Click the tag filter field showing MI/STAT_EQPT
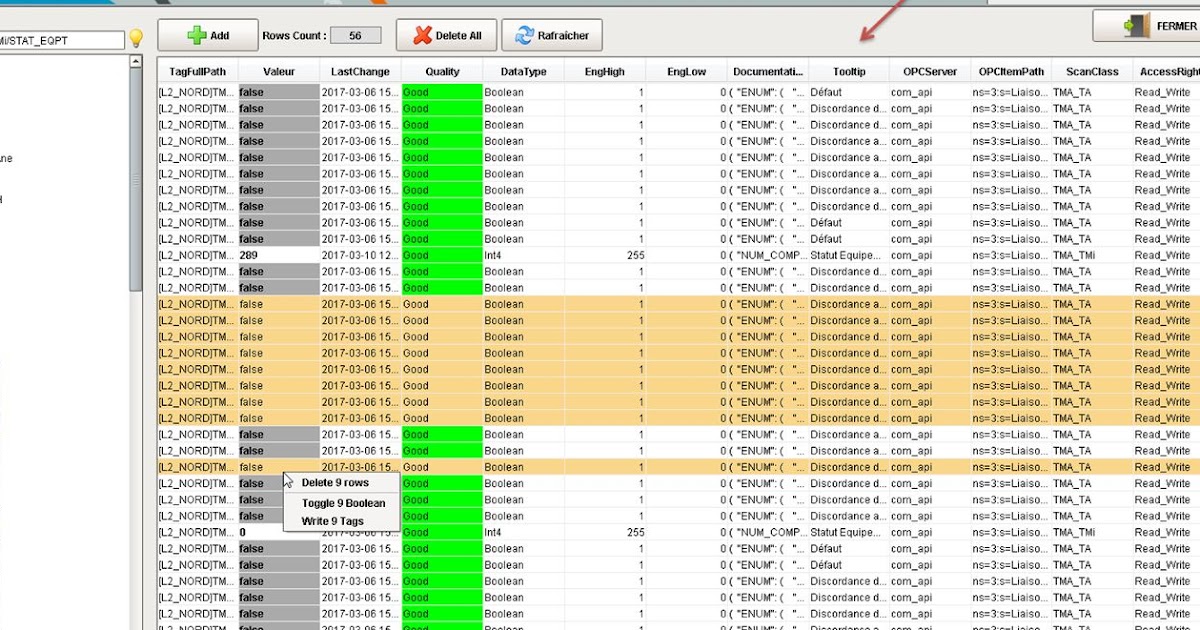This screenshot has height=630, width=1200. coord(60,40)
